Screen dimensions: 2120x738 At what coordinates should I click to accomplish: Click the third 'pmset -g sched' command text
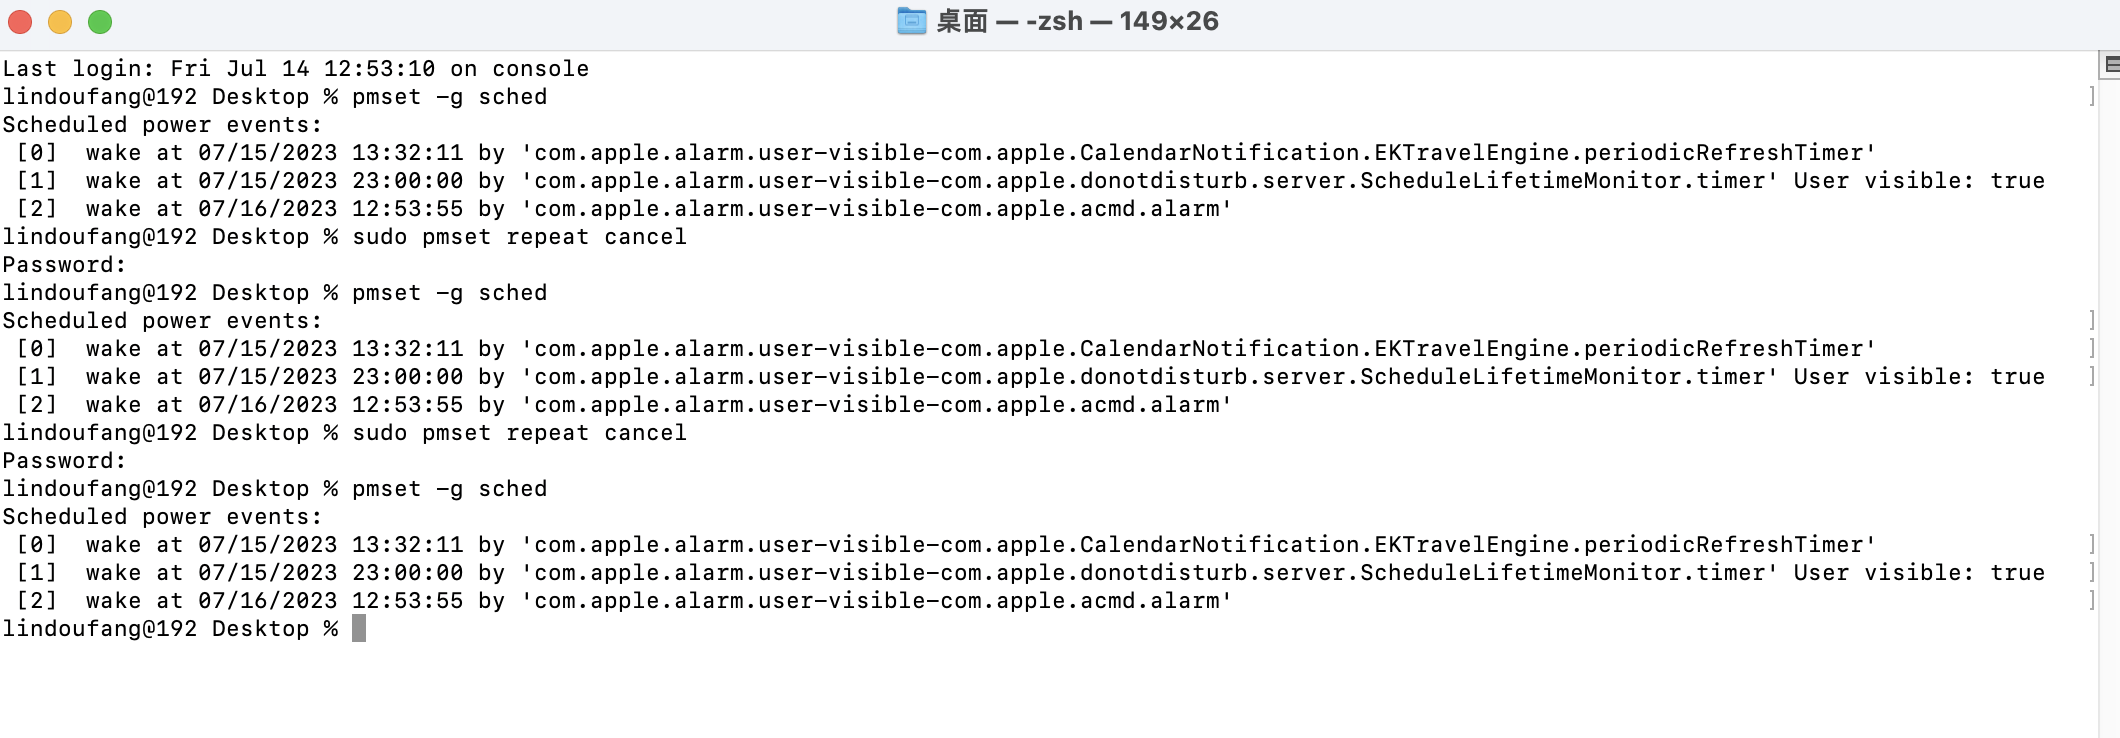449,489
